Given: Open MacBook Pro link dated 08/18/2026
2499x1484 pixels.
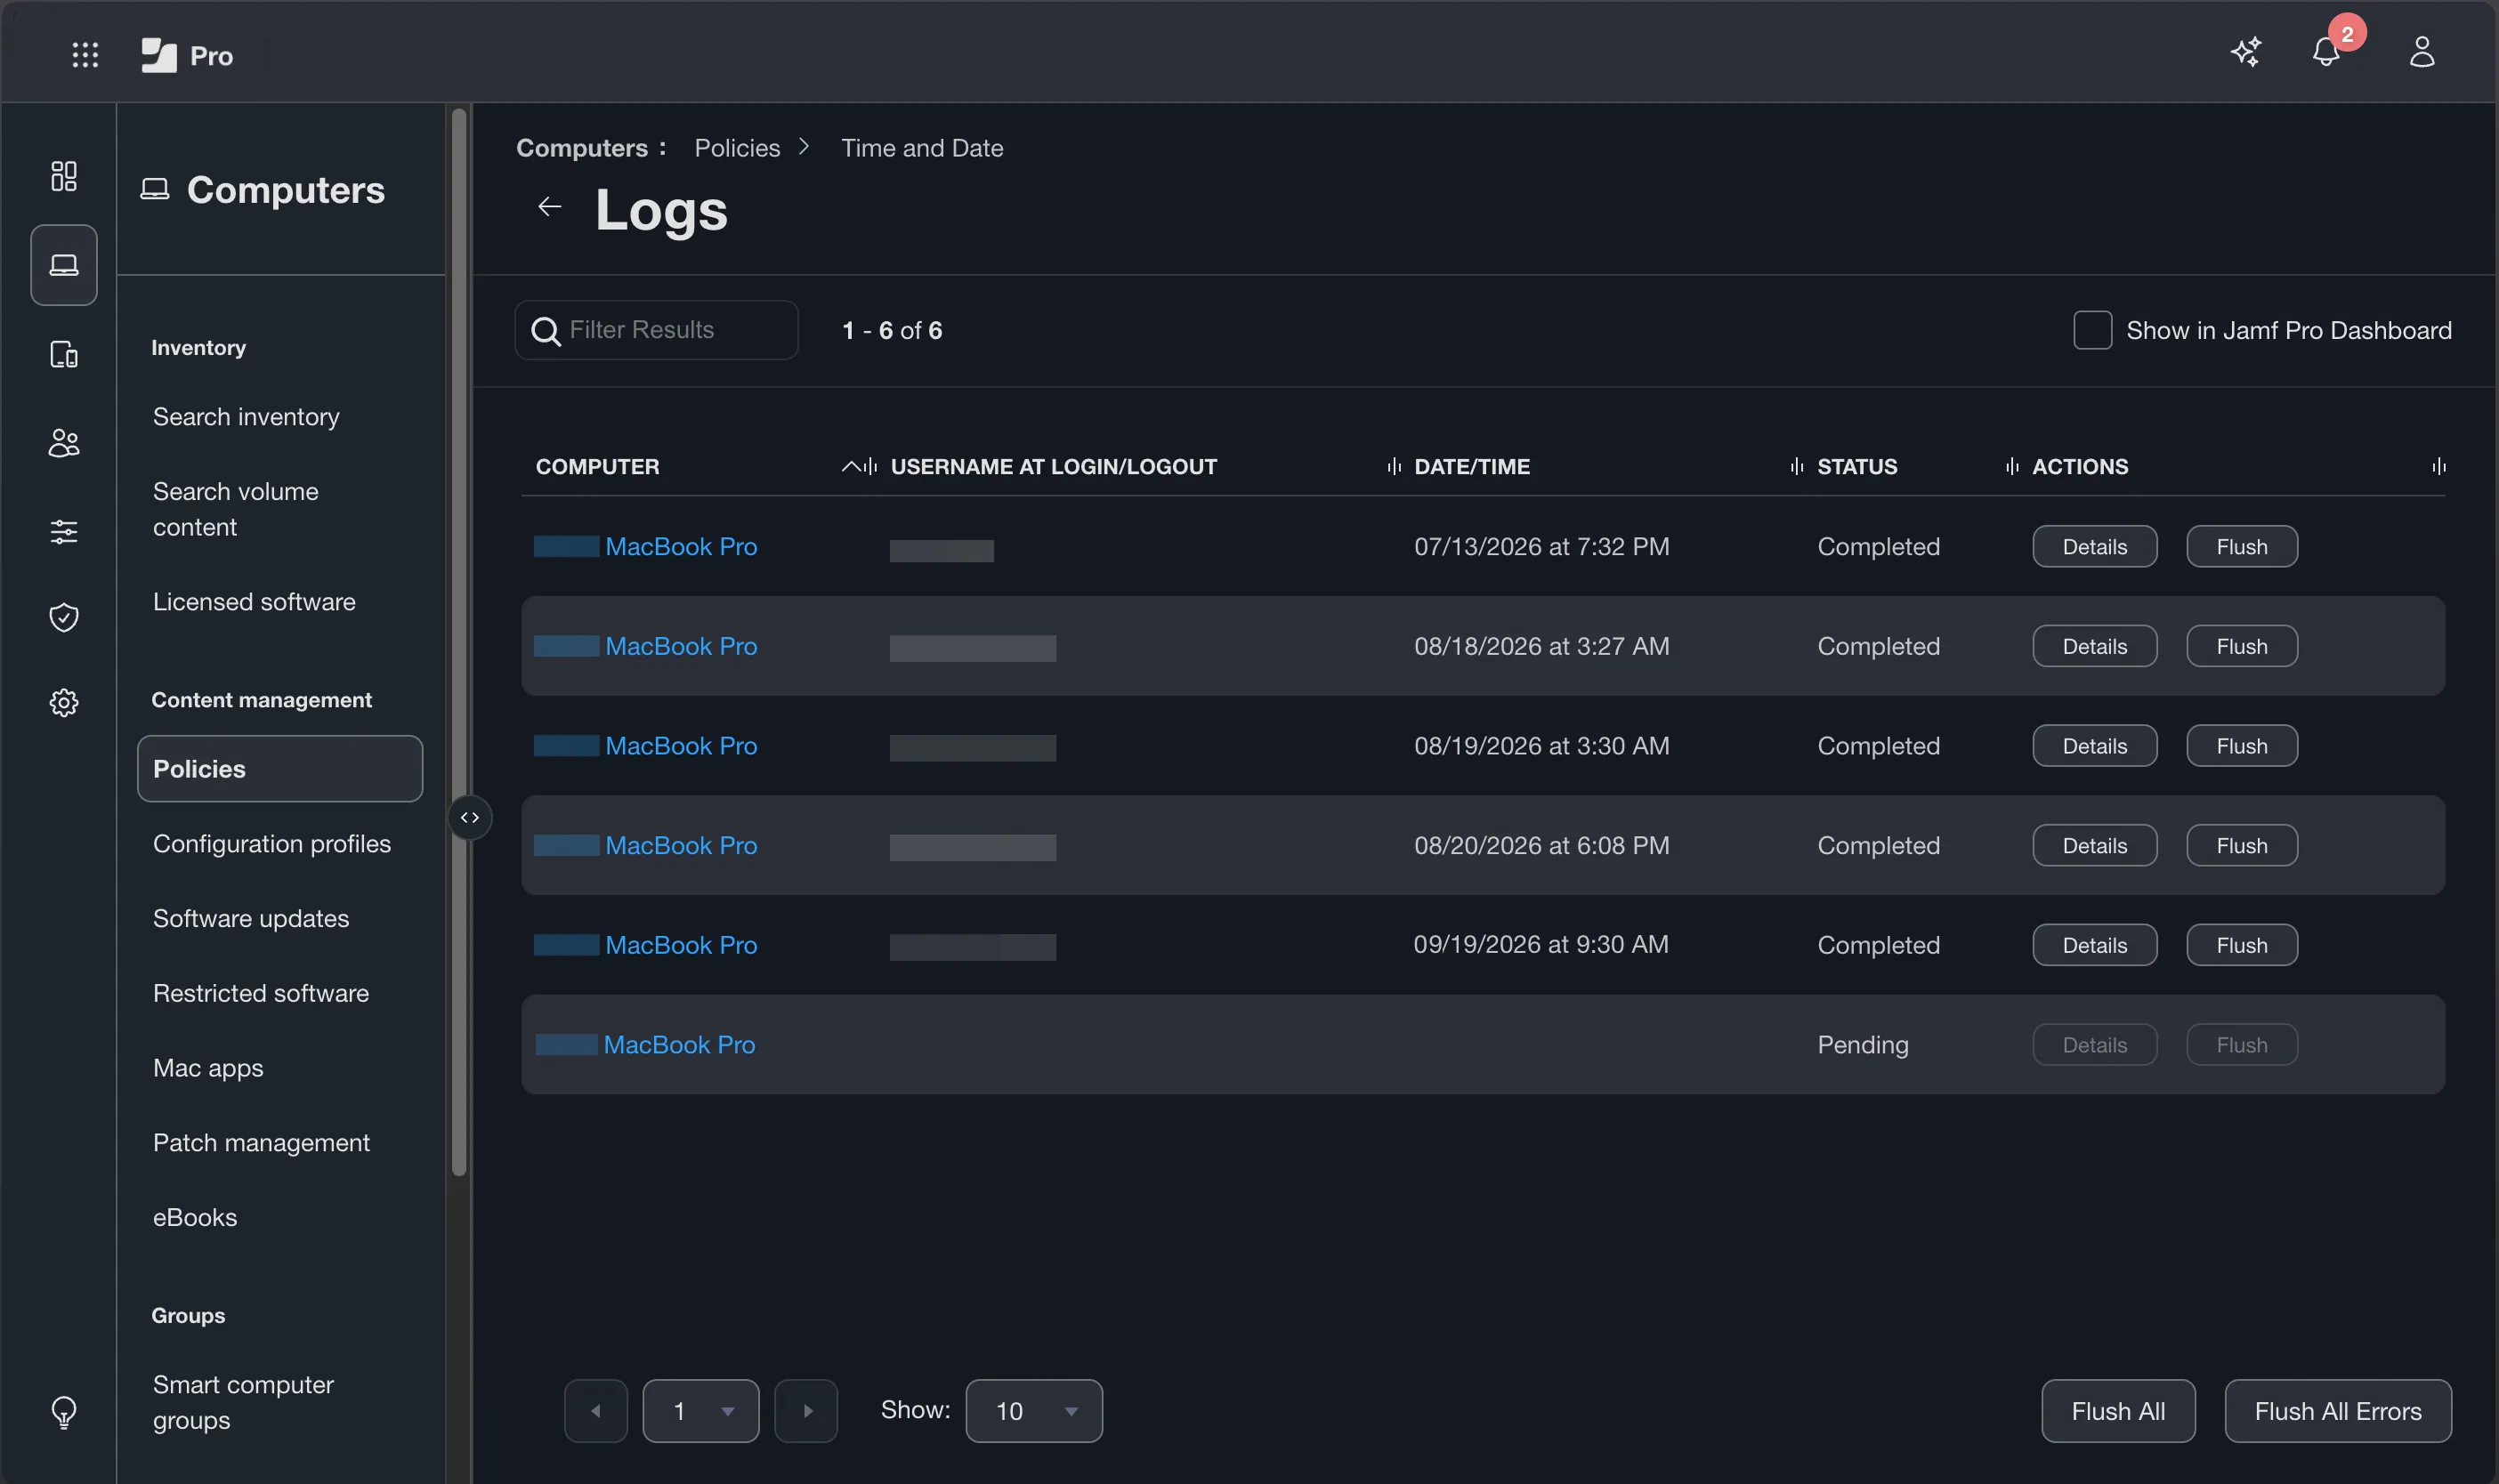Looking at the screenshot, I should point(681,647).
